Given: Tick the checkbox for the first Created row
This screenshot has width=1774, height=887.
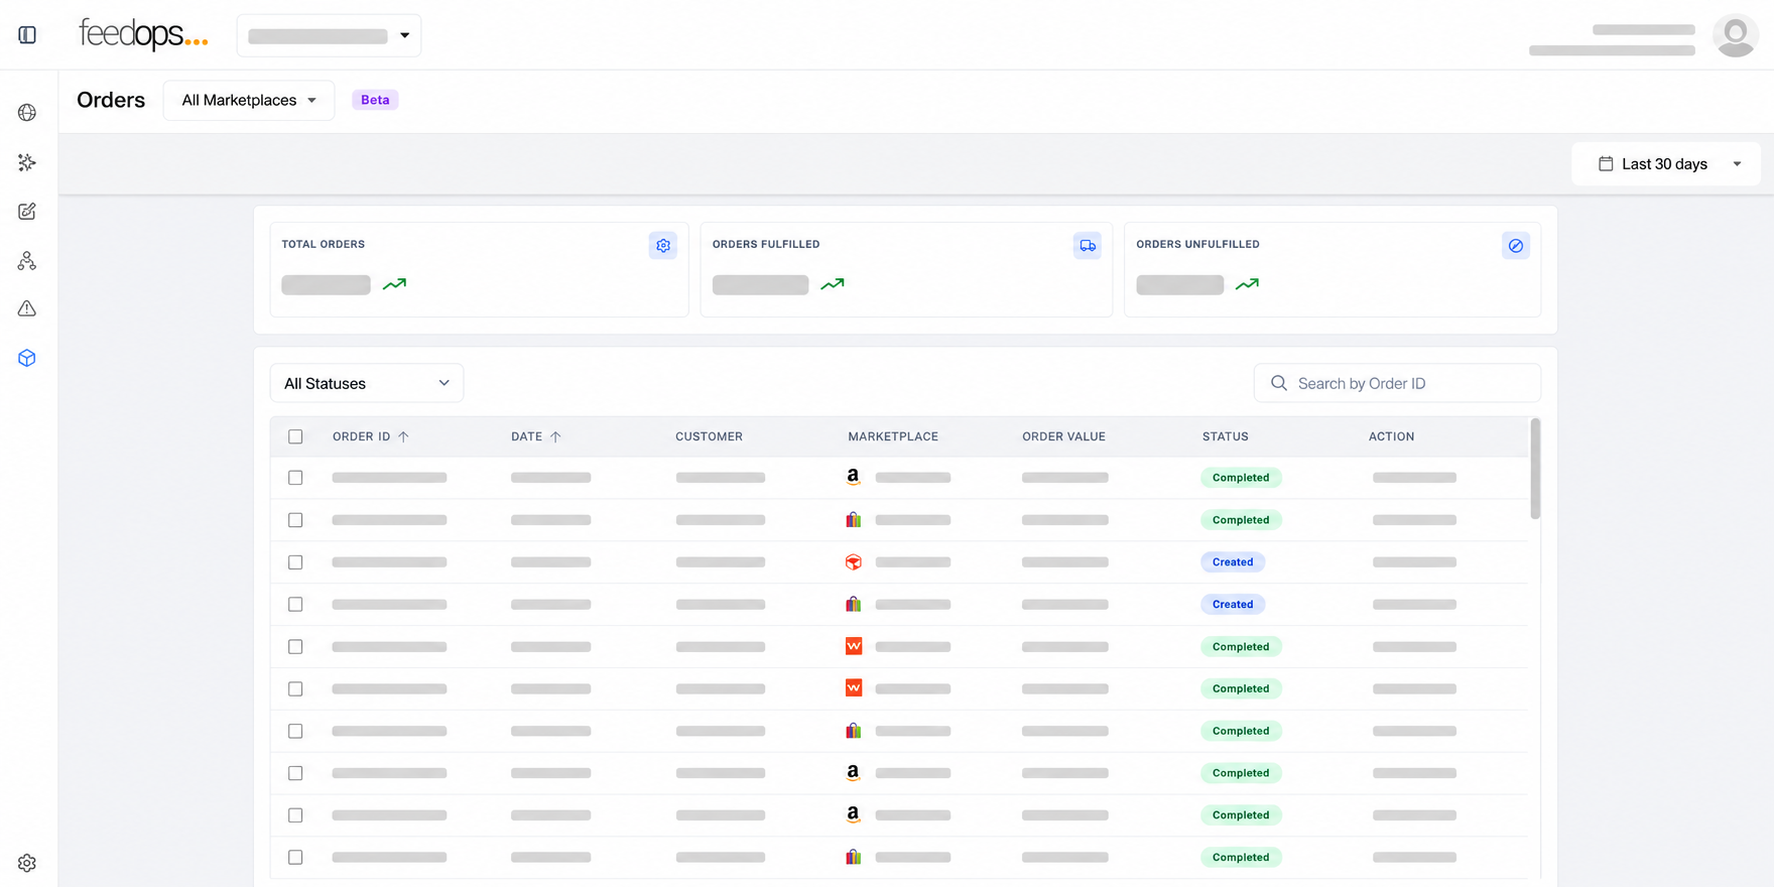Looking at the screenshot, I should [x=295, y=562].
